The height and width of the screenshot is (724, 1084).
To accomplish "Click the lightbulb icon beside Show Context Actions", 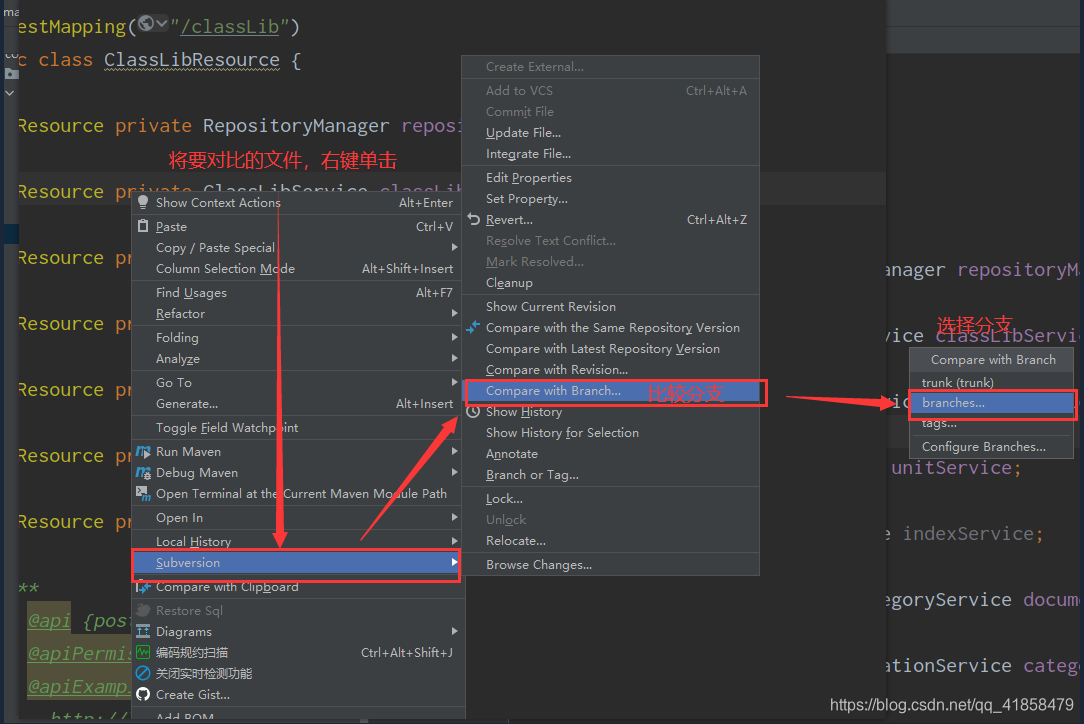I will [x=143, y=202].
